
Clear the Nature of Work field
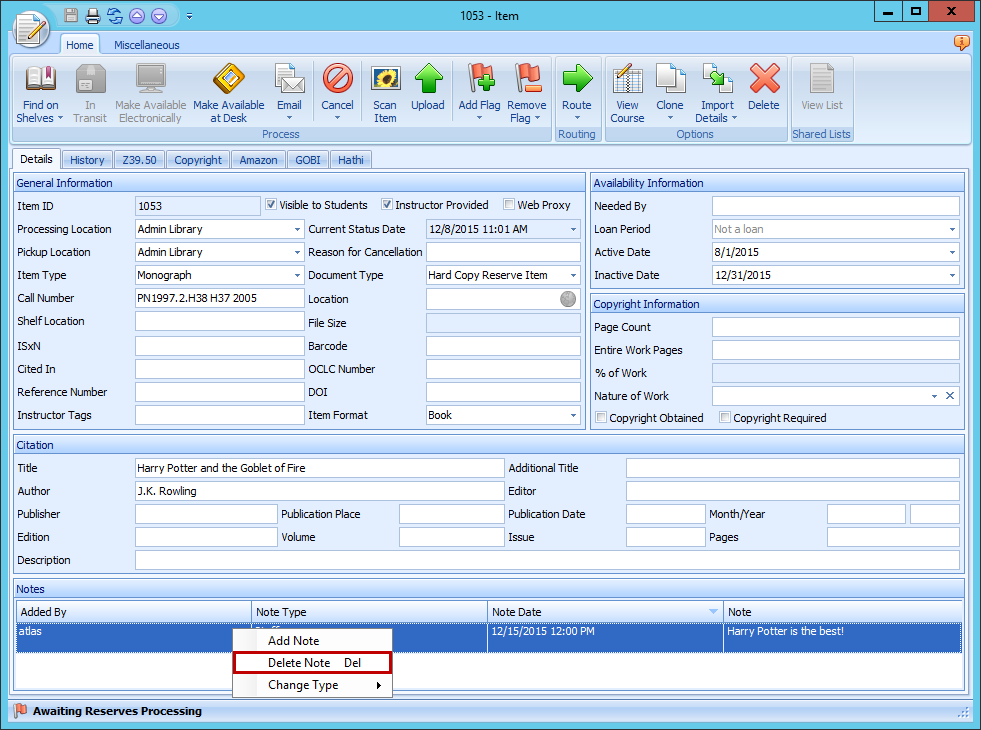[x=950, y=396]
